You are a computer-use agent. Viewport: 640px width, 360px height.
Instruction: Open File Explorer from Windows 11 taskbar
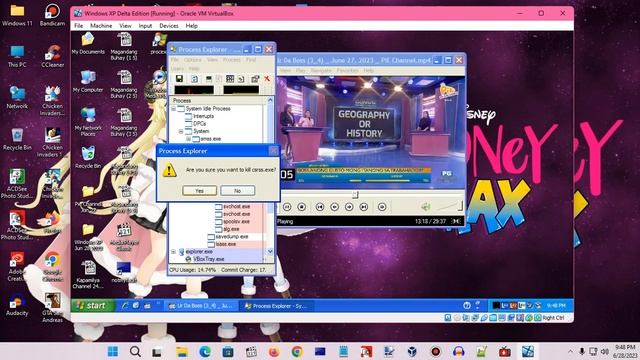(182, 351)
